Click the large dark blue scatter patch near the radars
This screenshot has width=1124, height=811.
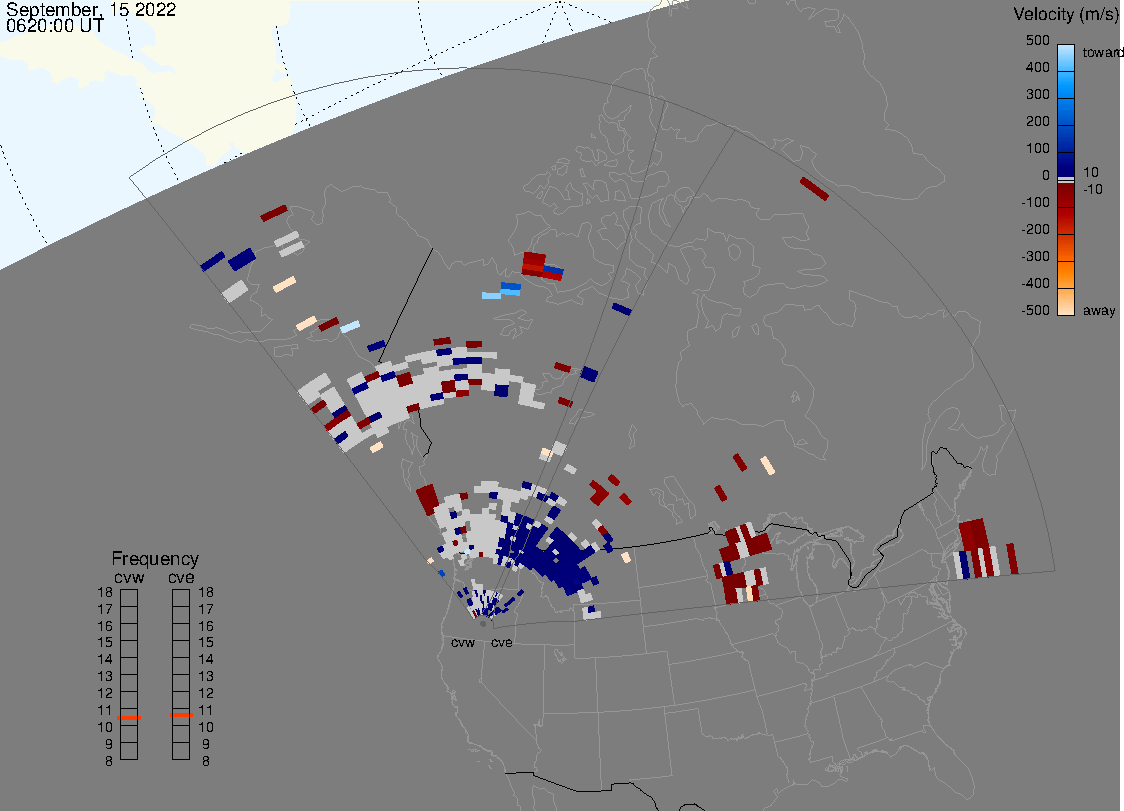(556, 556)
